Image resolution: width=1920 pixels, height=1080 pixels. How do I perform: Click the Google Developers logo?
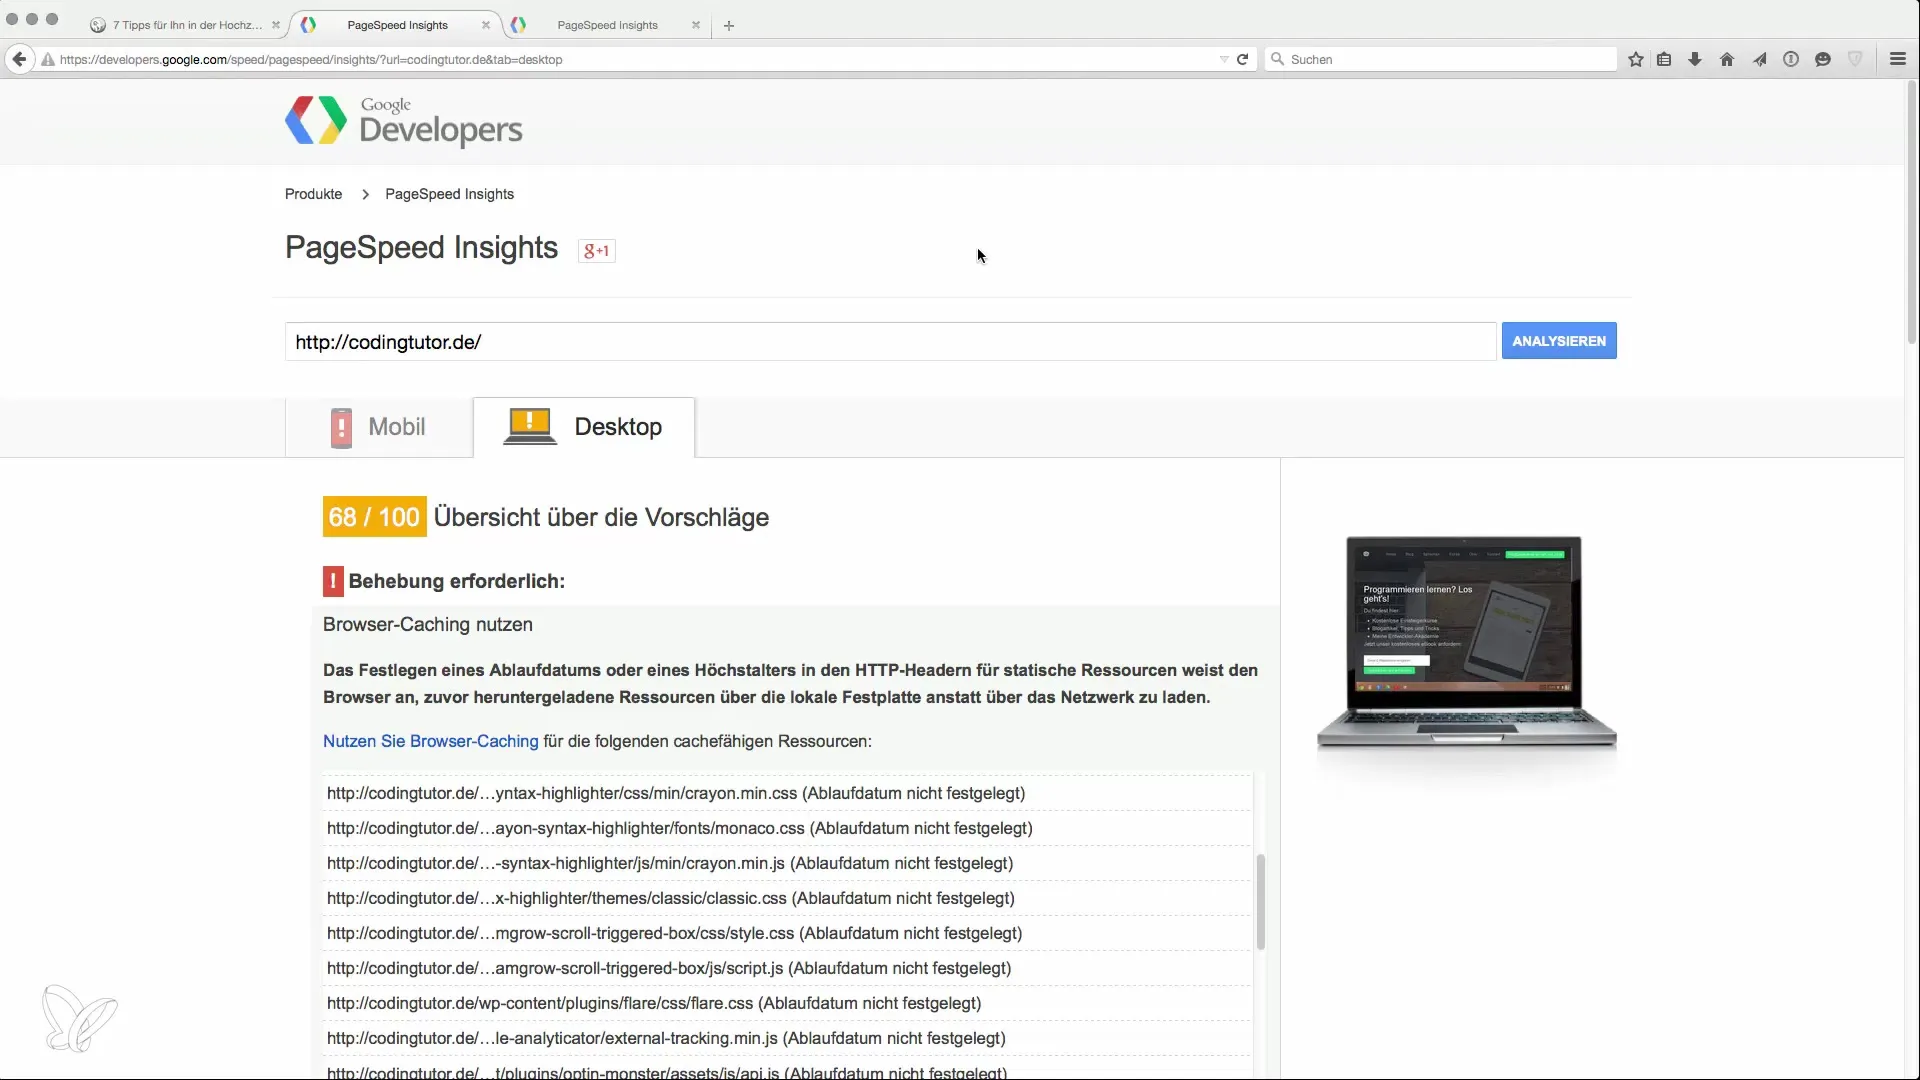coord(404,121)
